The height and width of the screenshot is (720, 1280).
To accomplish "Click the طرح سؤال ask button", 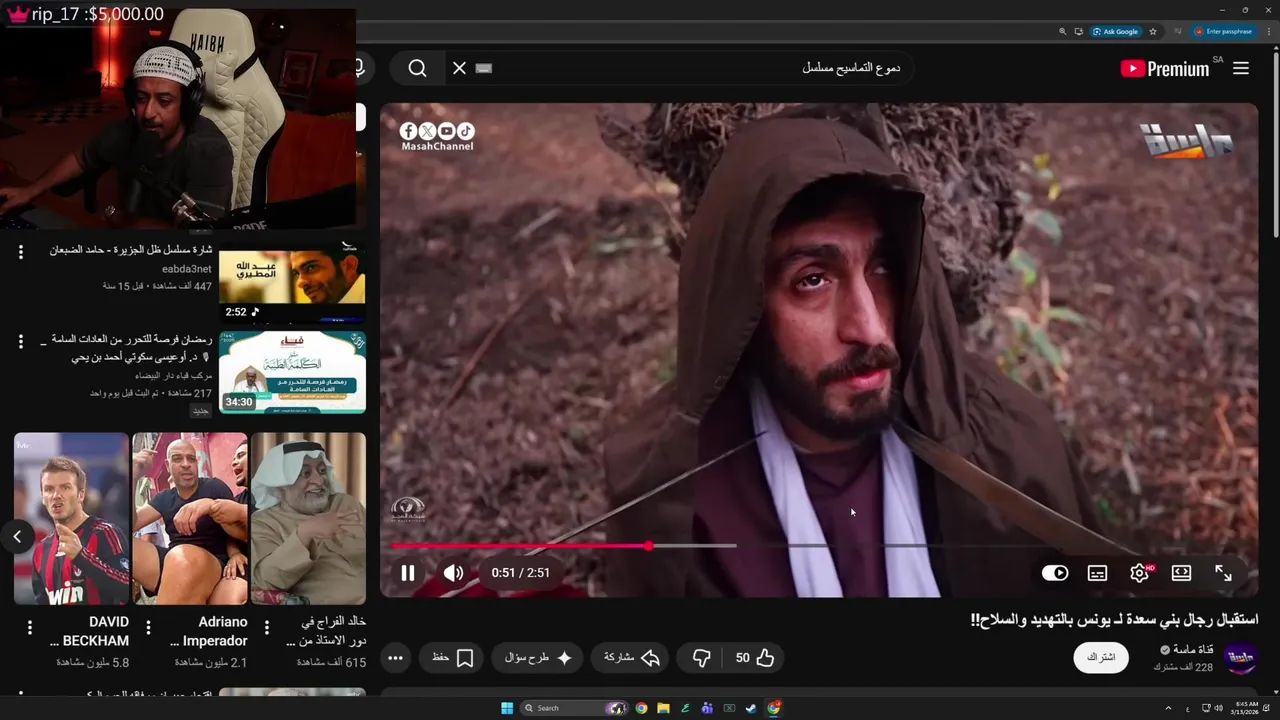I will [x=538, y=658].
